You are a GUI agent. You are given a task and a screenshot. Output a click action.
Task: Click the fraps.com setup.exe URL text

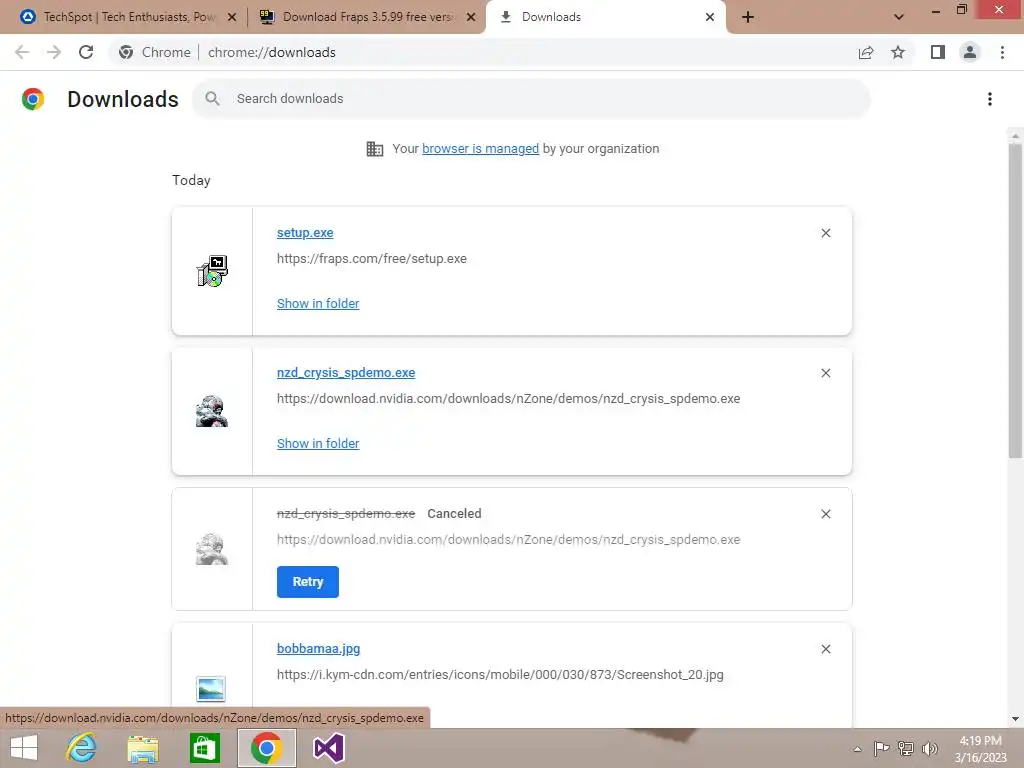372,259
